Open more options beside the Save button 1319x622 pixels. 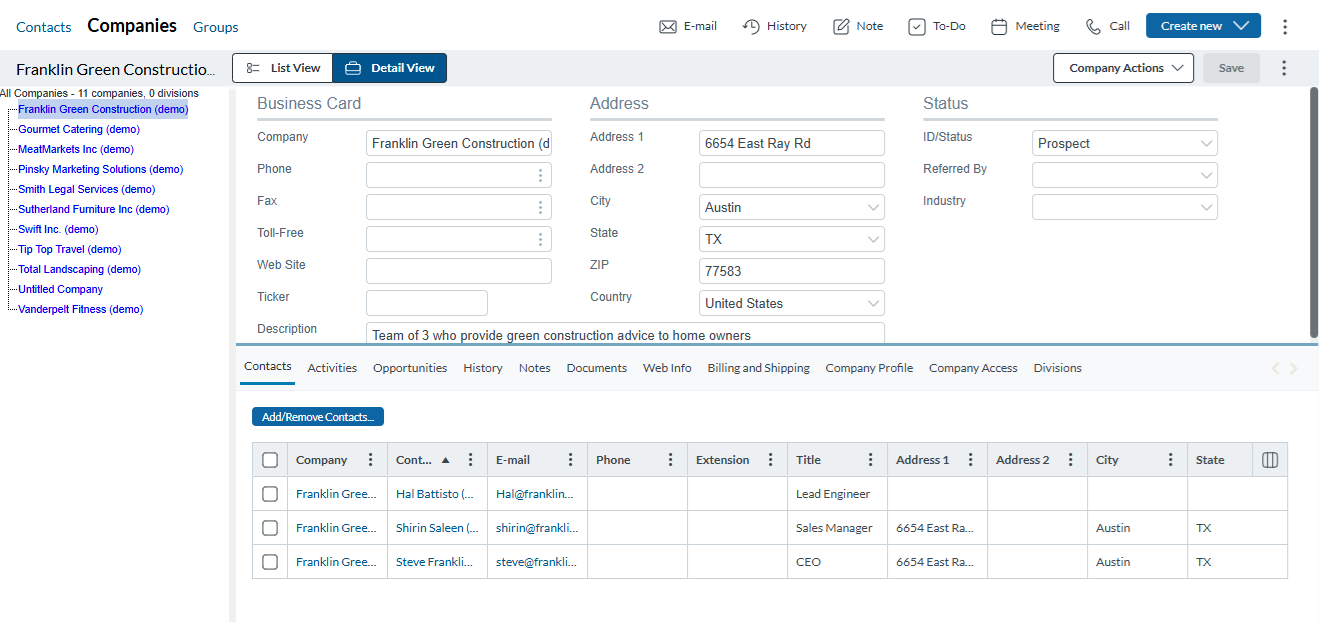pyautogui.click(x=1284, y=68)
